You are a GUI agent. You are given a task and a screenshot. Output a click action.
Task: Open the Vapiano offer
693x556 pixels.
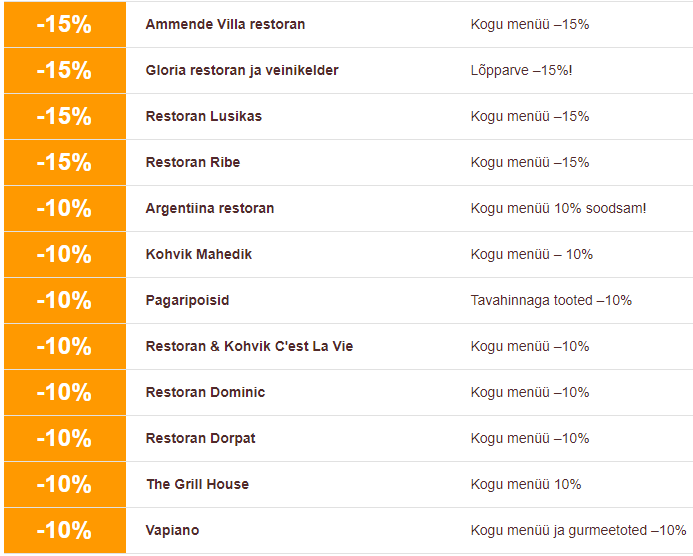[172, 530]
